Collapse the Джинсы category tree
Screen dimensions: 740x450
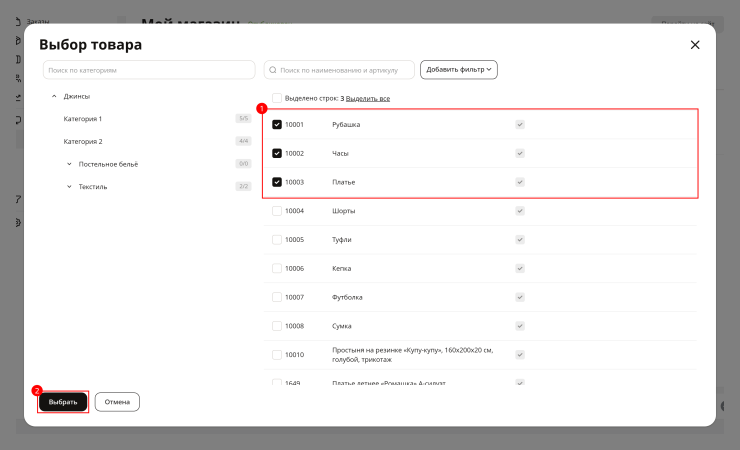click(54, 96)
